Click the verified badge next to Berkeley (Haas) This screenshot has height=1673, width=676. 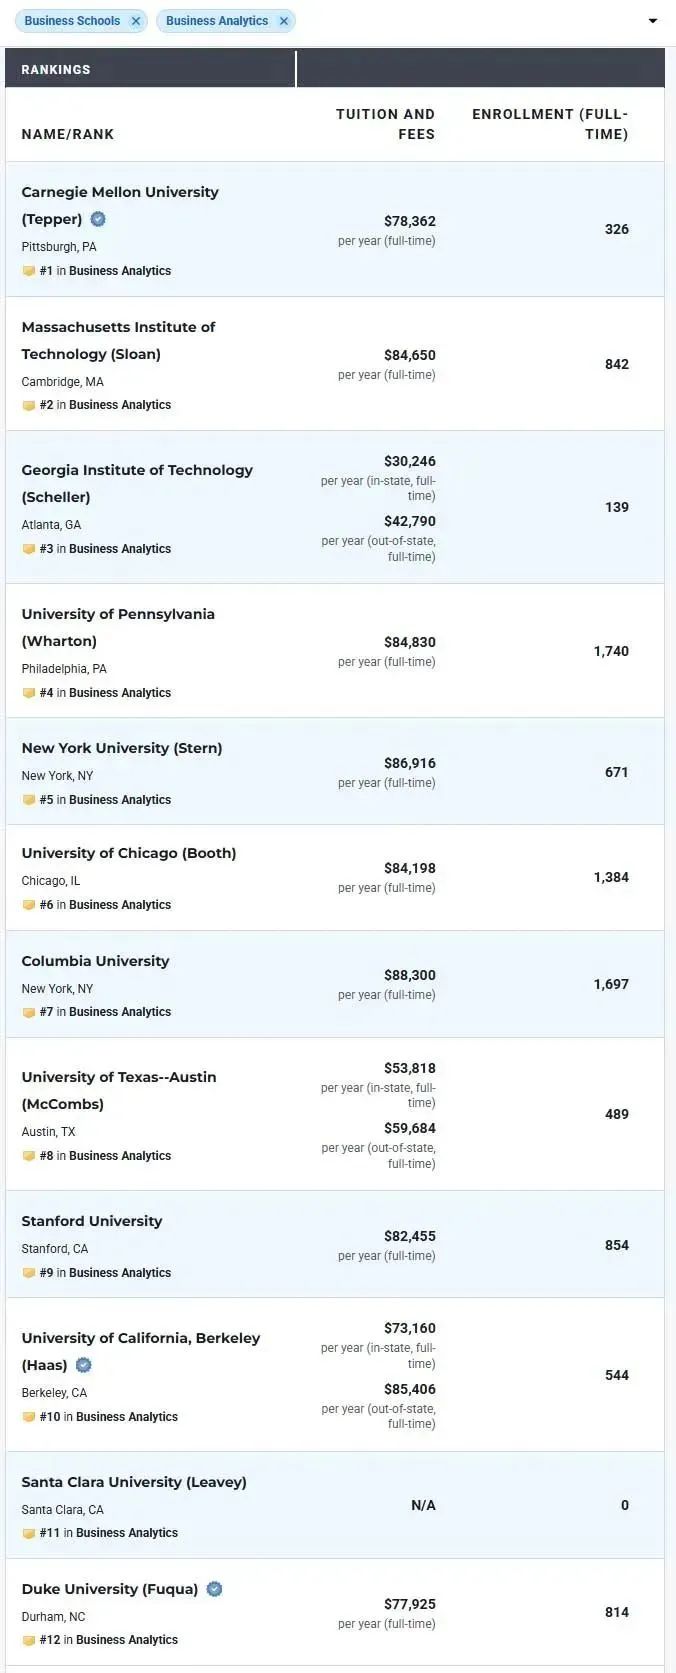(x=84, y=1365)
